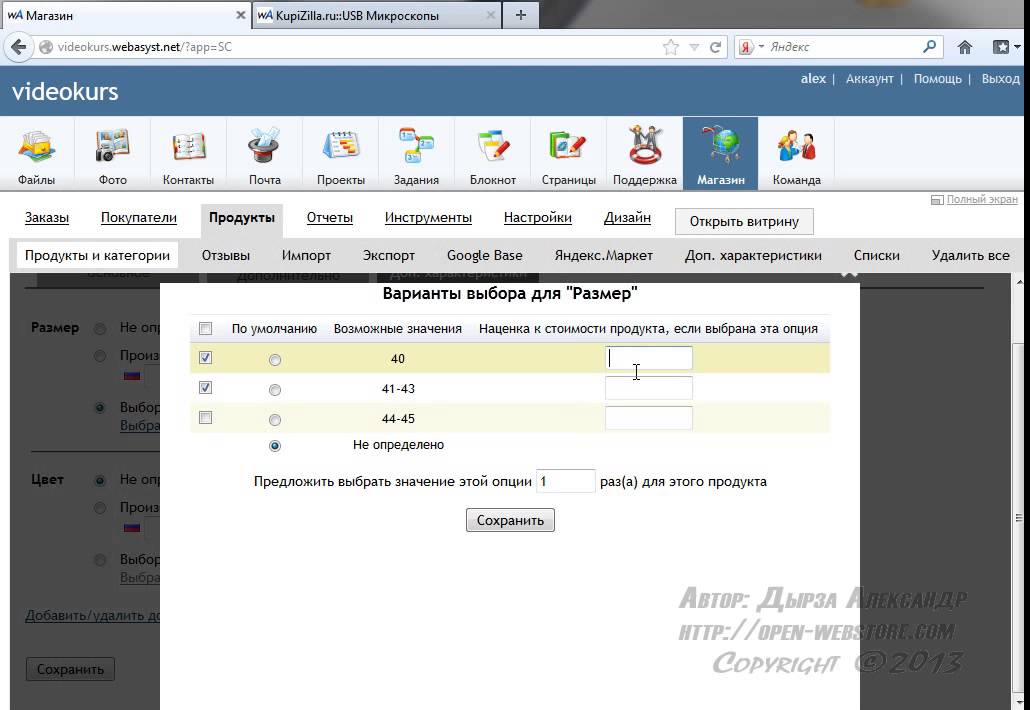Select the Продукты и категории submenu
This screenshot has height=710, width=1030.
click(x=97, y=255)
